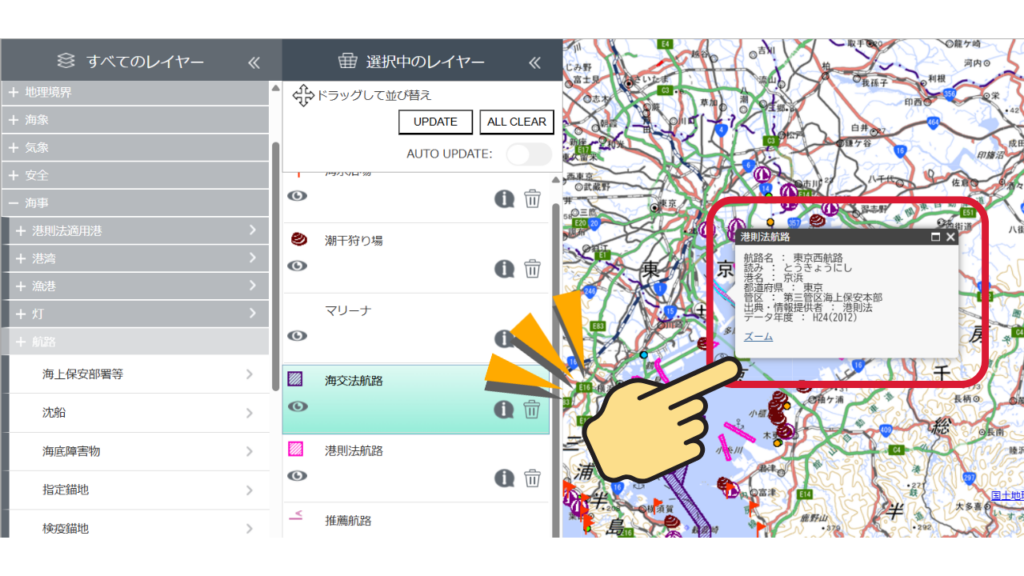Collapse the 海事 category

tap(14, 203)
